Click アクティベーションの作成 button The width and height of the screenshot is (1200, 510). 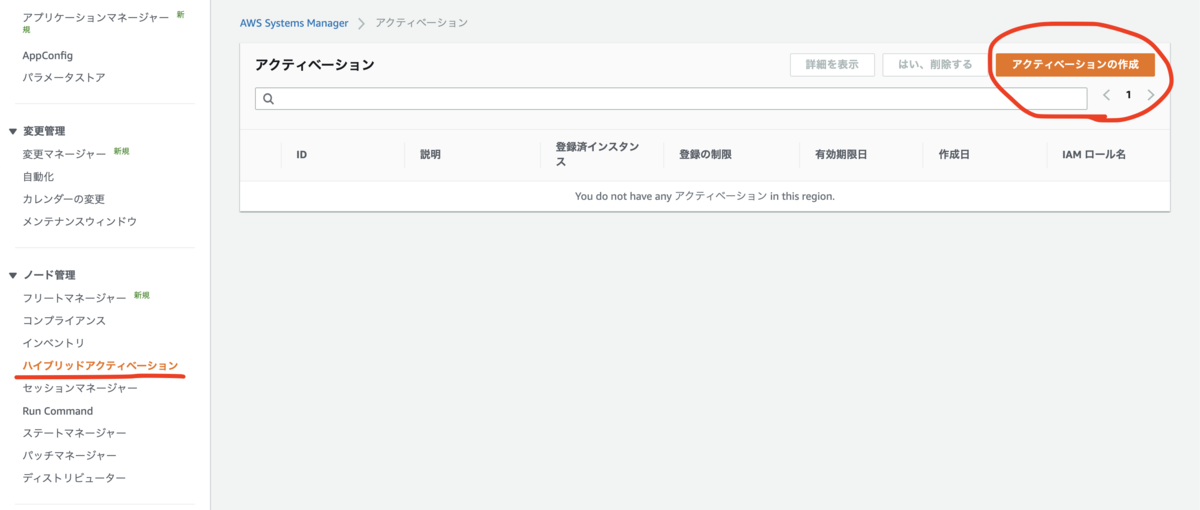[x=1075, y=64]
